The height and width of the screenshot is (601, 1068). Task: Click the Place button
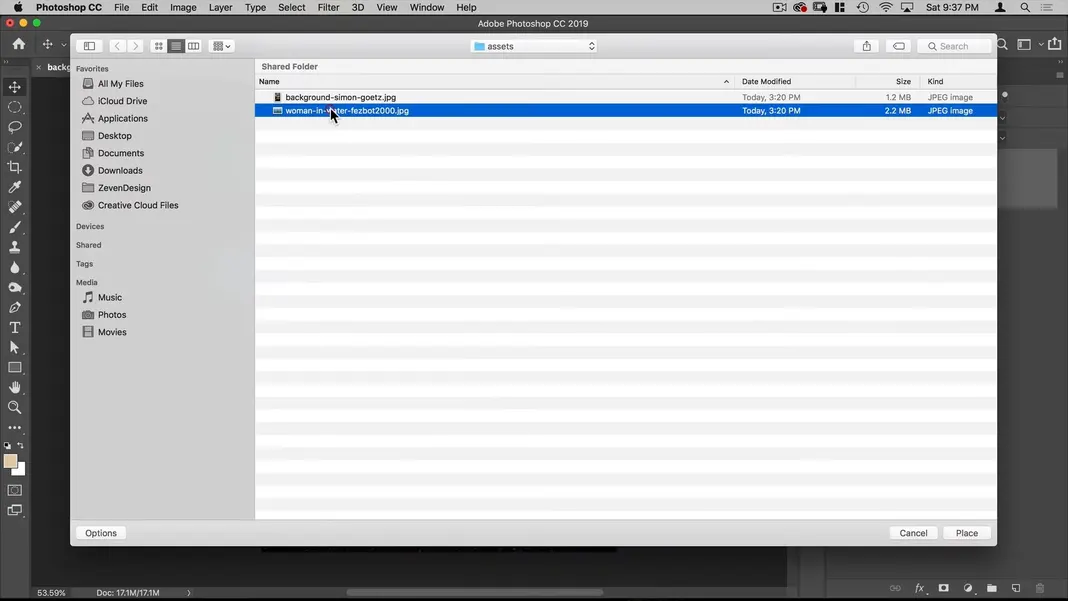pyautogui.click(x=967, y=533)
